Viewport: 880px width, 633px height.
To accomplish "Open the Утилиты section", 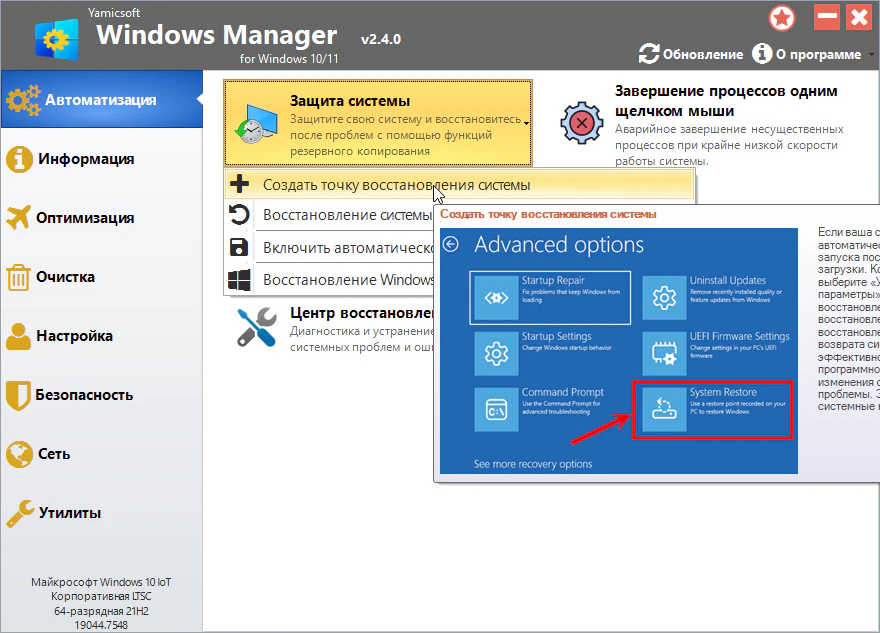I will tap(102, 512).
